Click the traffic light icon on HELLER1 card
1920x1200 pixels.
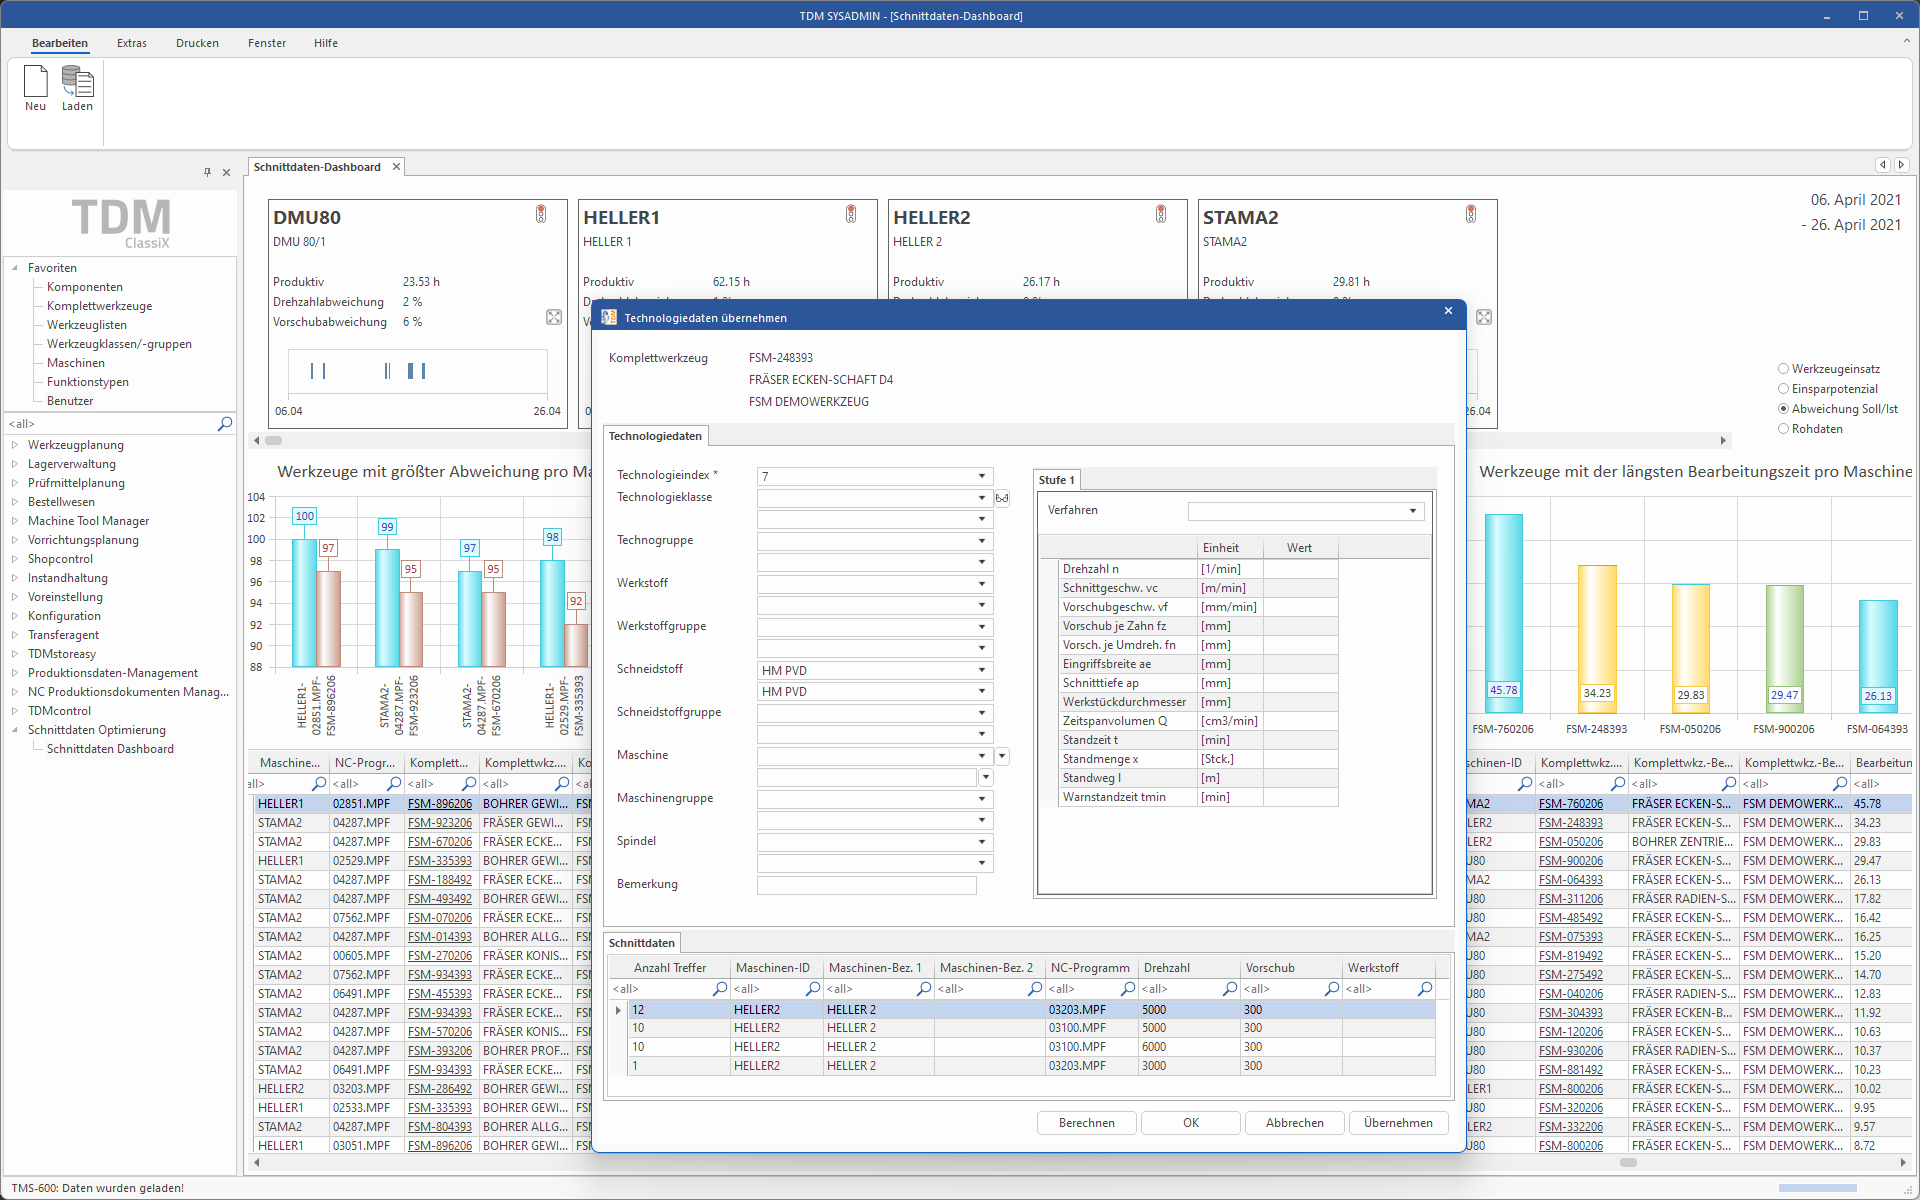tap(851, 214)
